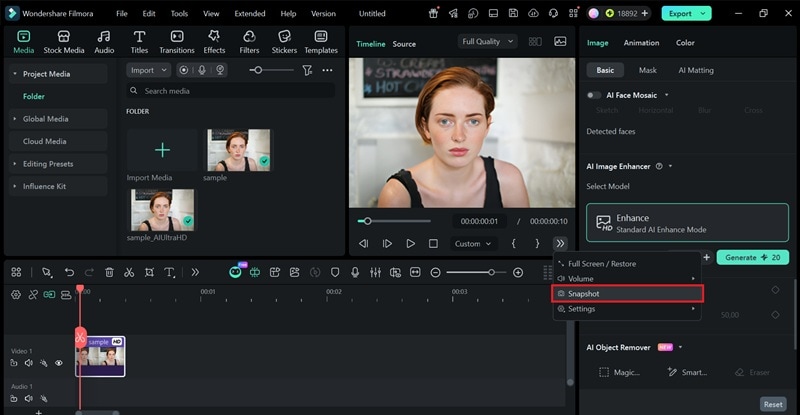Viewport: 800px width, 415px height.
Task: Click the preview progress slider
Action: point(394,221)
